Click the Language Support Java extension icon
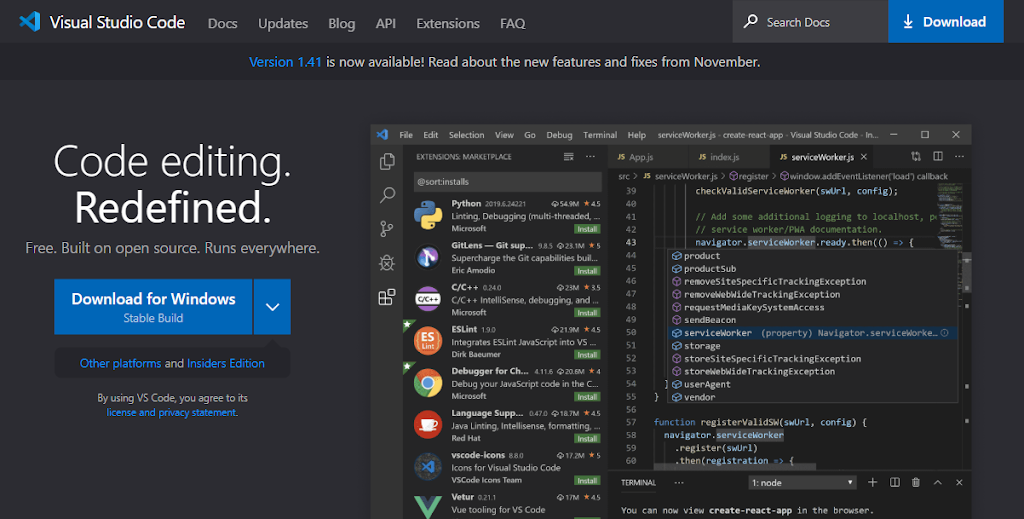The image size is (1024, 519). click(x=428, y=424)
